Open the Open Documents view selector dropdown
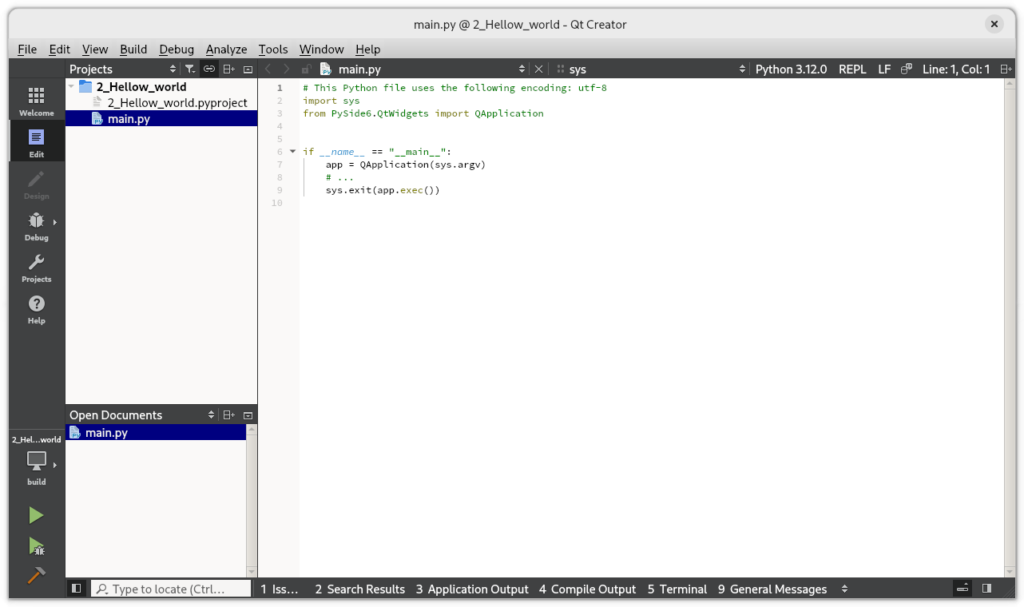Viewport: 1024px width, 607px height. [211, 415]
